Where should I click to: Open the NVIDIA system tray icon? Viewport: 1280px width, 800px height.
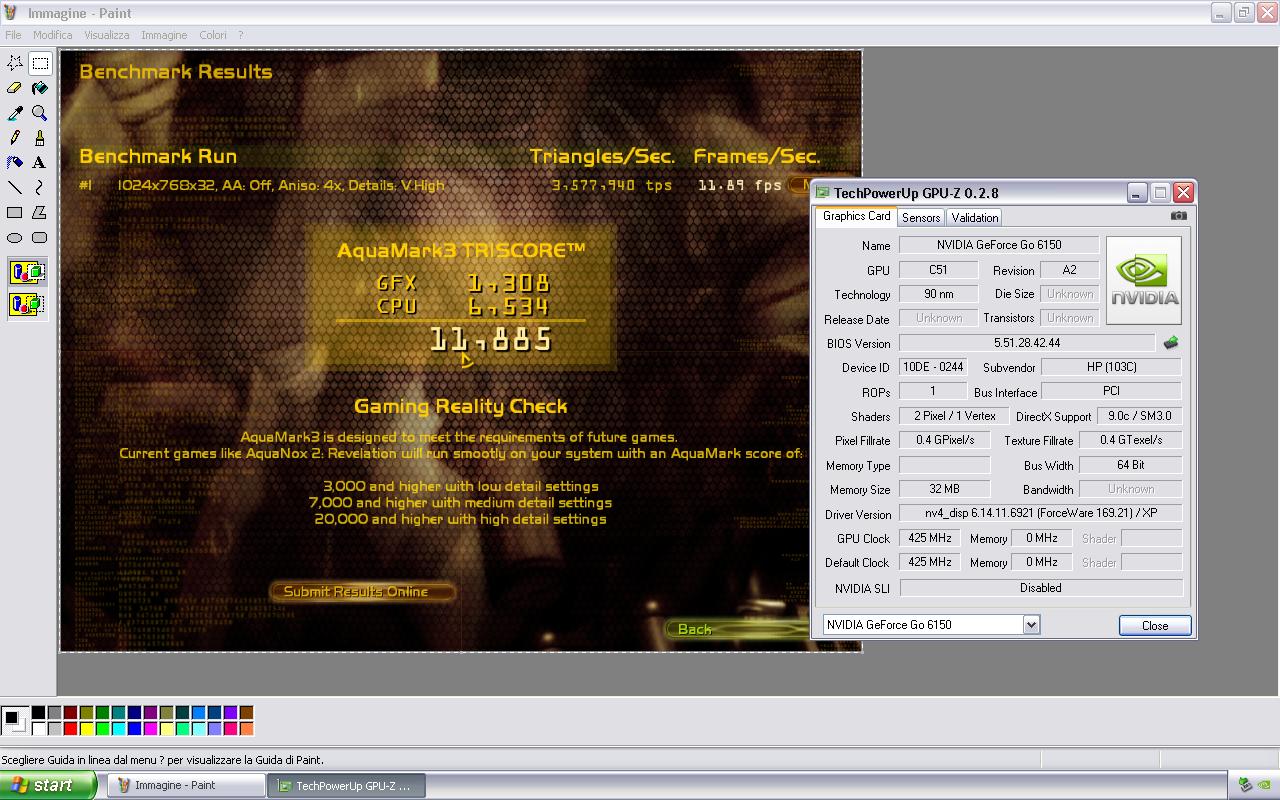1264,785
